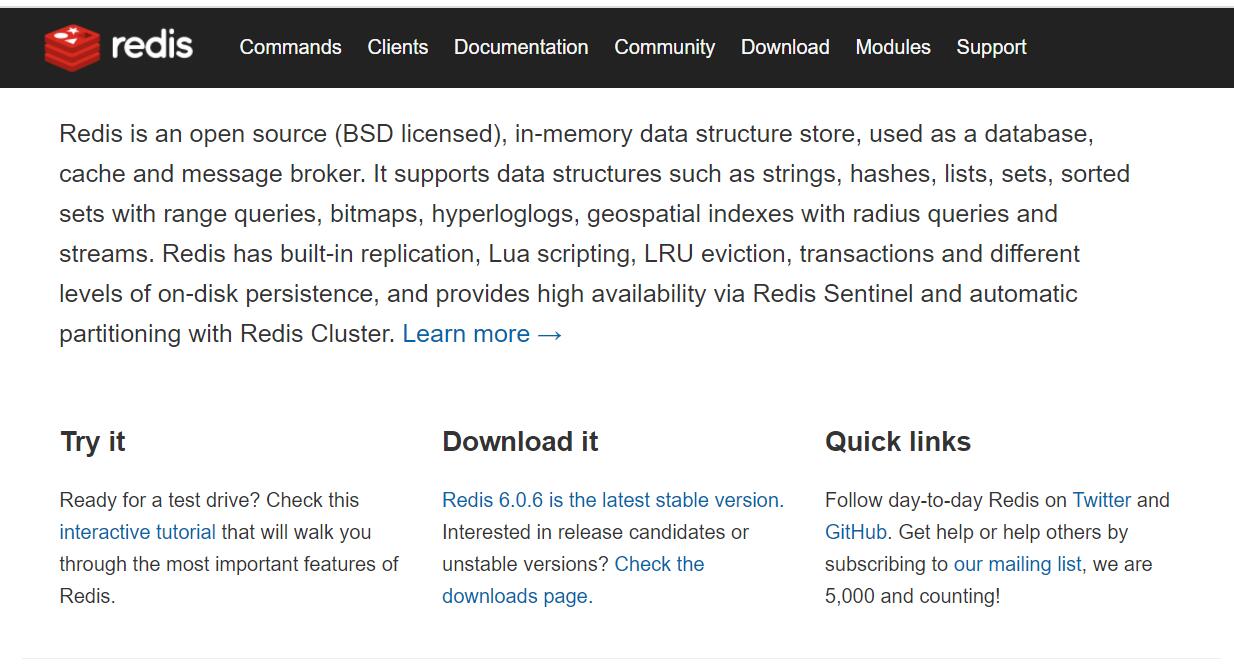Open the Commands menu item

pyautogui.click(x=290, y=47)
